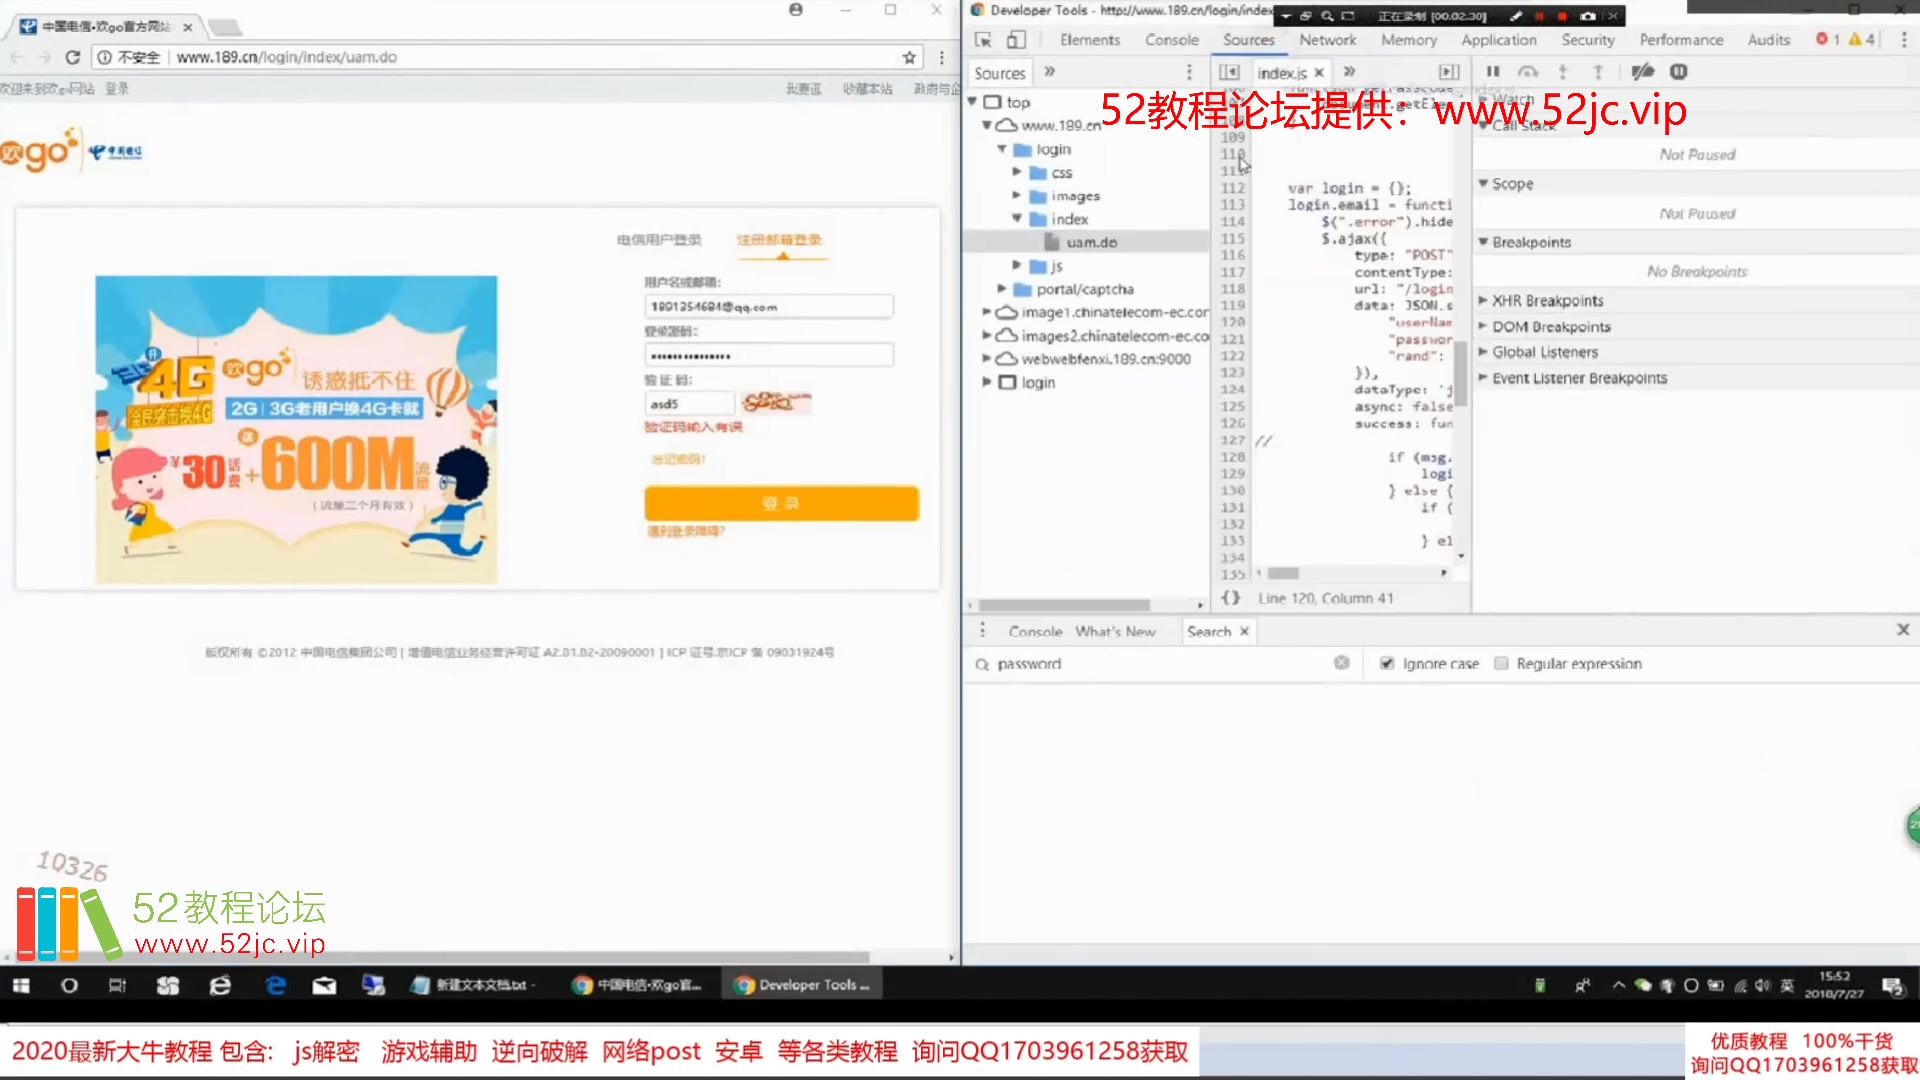Enable Regular expression checkbox
The width and height of the screenshot is (1920, 1080).
(x=1501, y=663)
